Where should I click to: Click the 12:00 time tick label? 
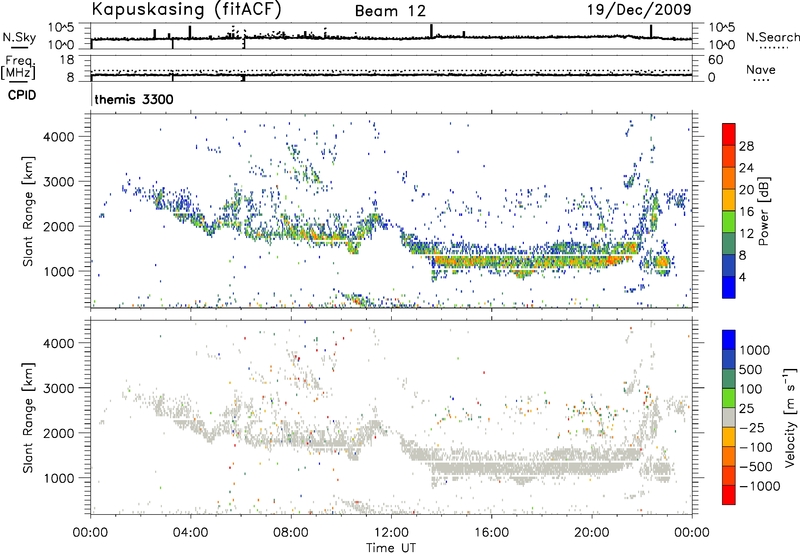coord(391,533)
